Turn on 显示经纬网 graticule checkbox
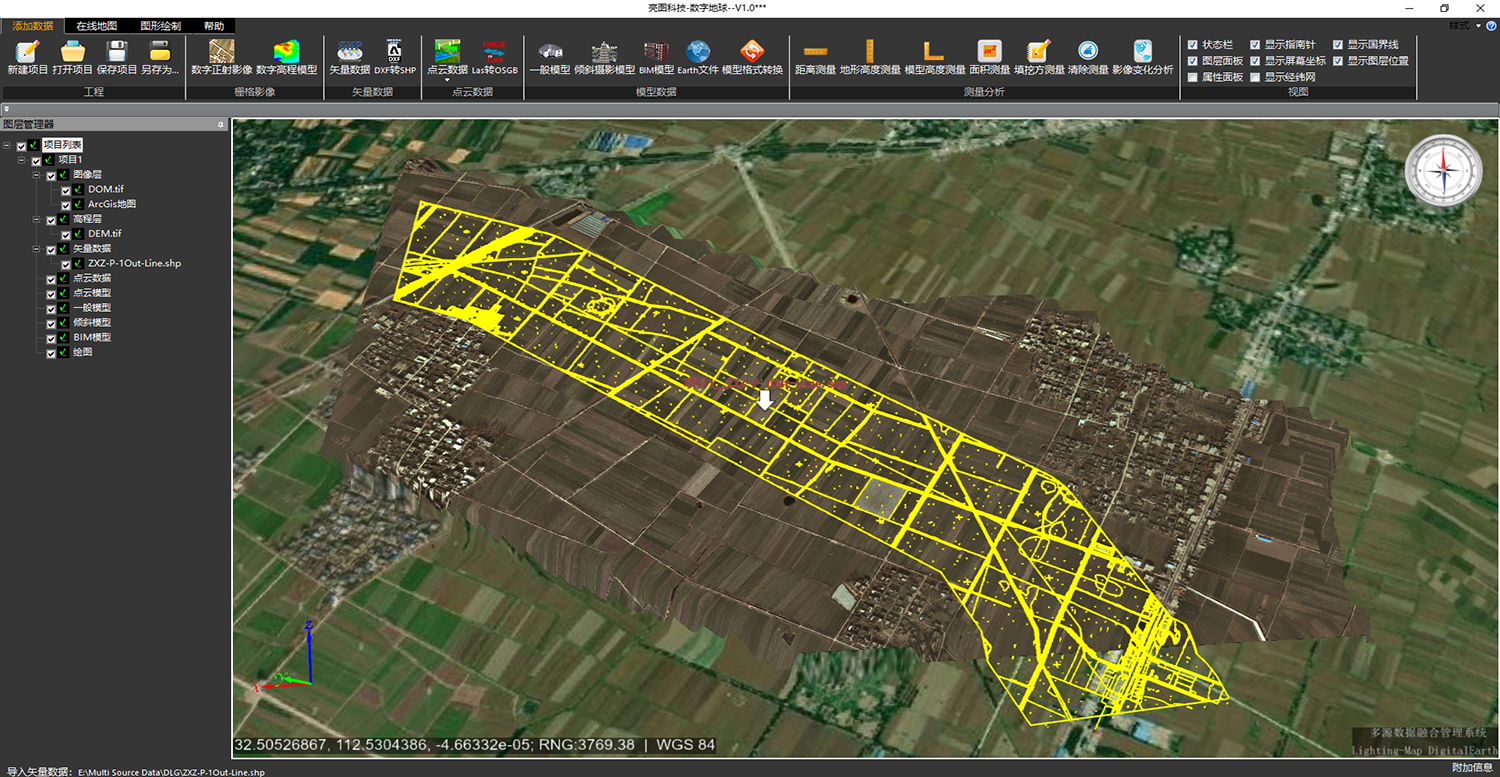 (1255, 77)
